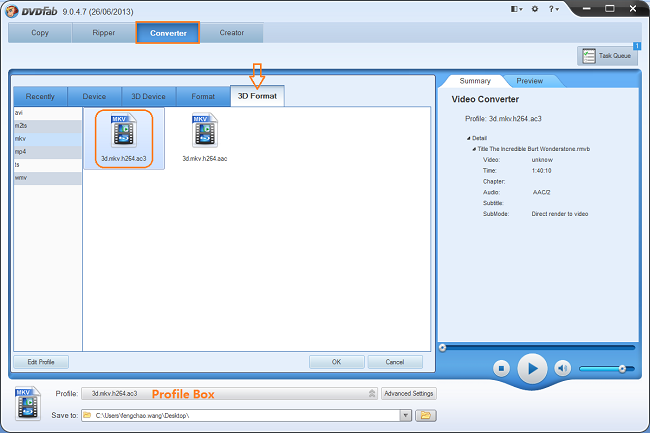Open Advanced Settings

point(409,394)
